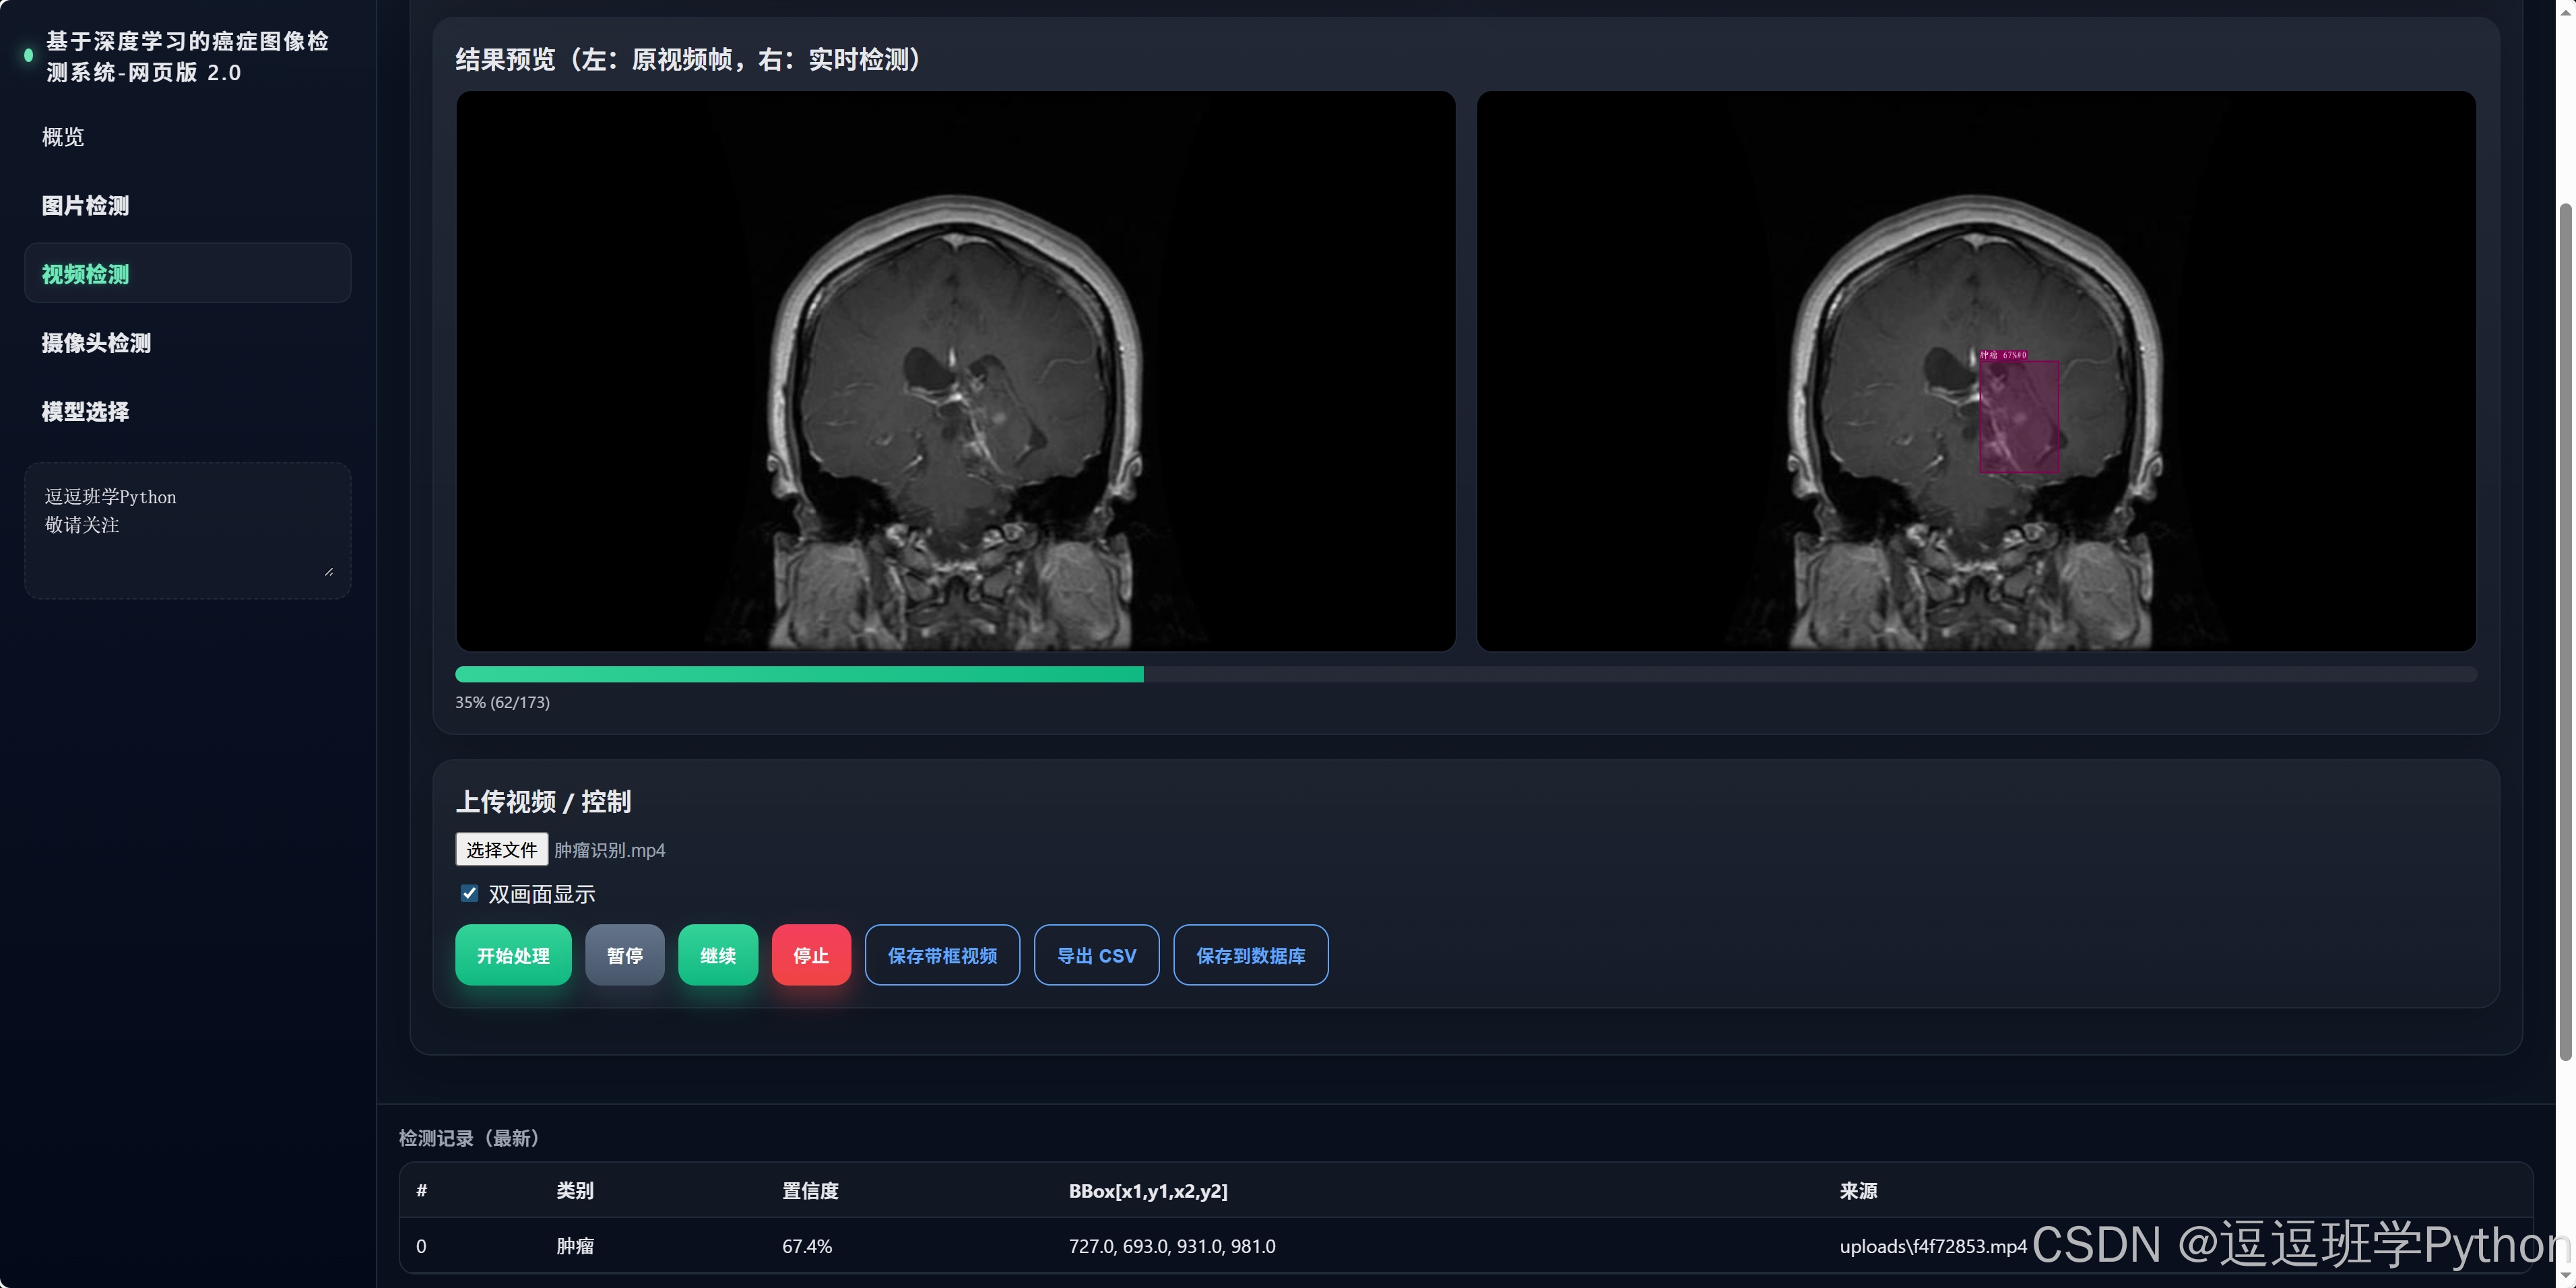Pause processing with 暂停 button
Viewport: 2576px width, 1288px height.
[624, 955]
